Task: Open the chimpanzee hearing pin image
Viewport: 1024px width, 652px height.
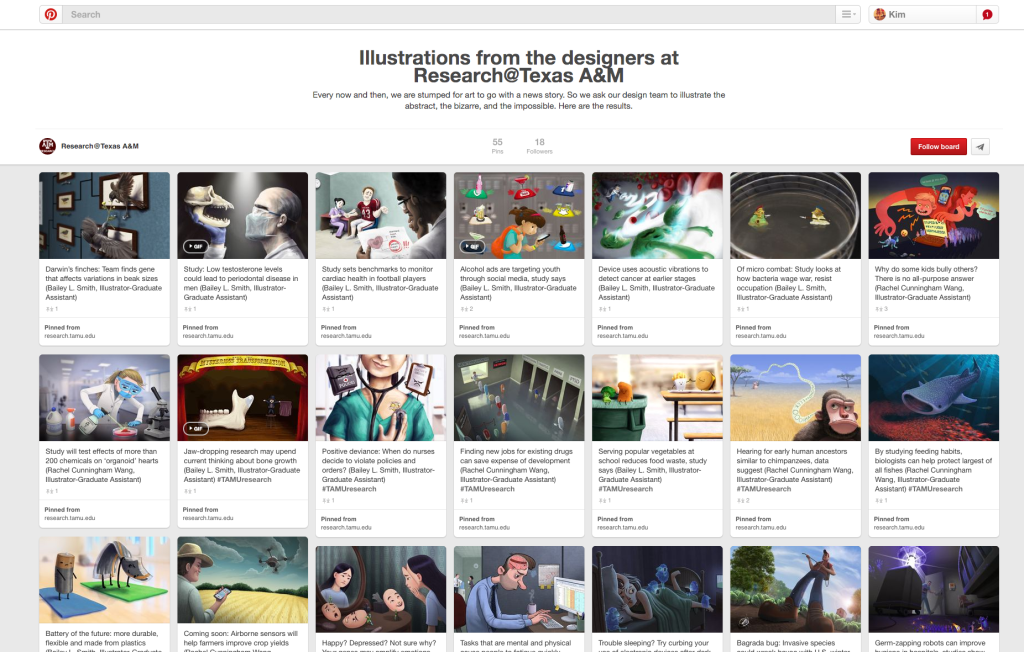Action: [795, 397]
